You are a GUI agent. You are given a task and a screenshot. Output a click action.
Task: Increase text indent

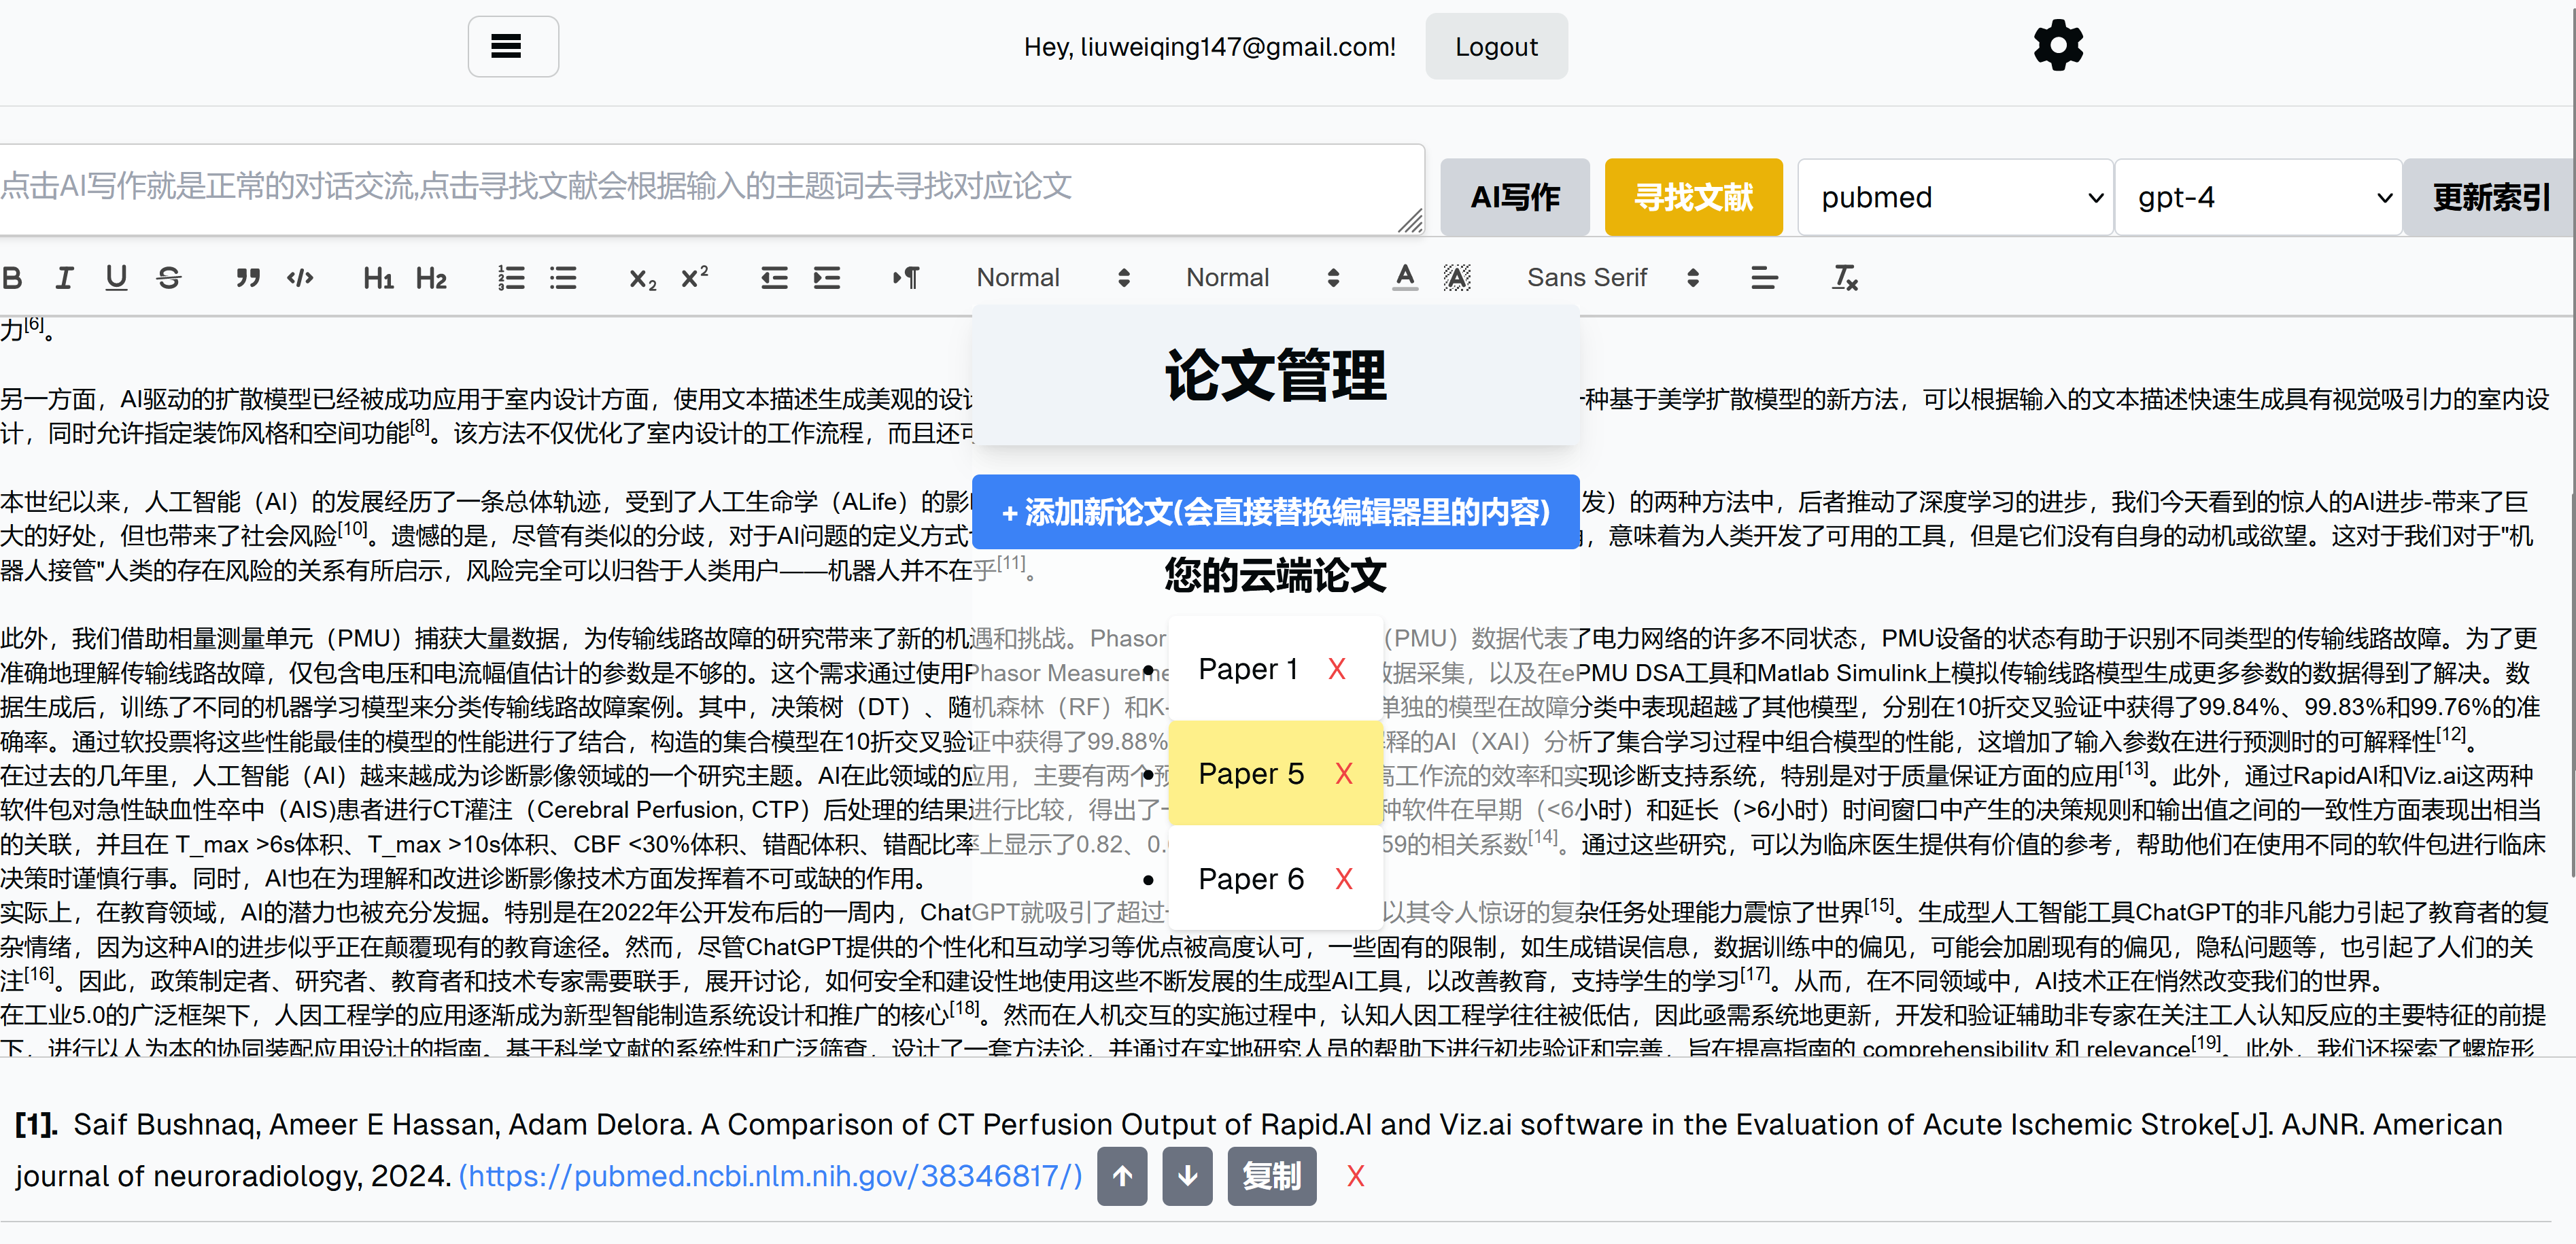tap(826, 278)
